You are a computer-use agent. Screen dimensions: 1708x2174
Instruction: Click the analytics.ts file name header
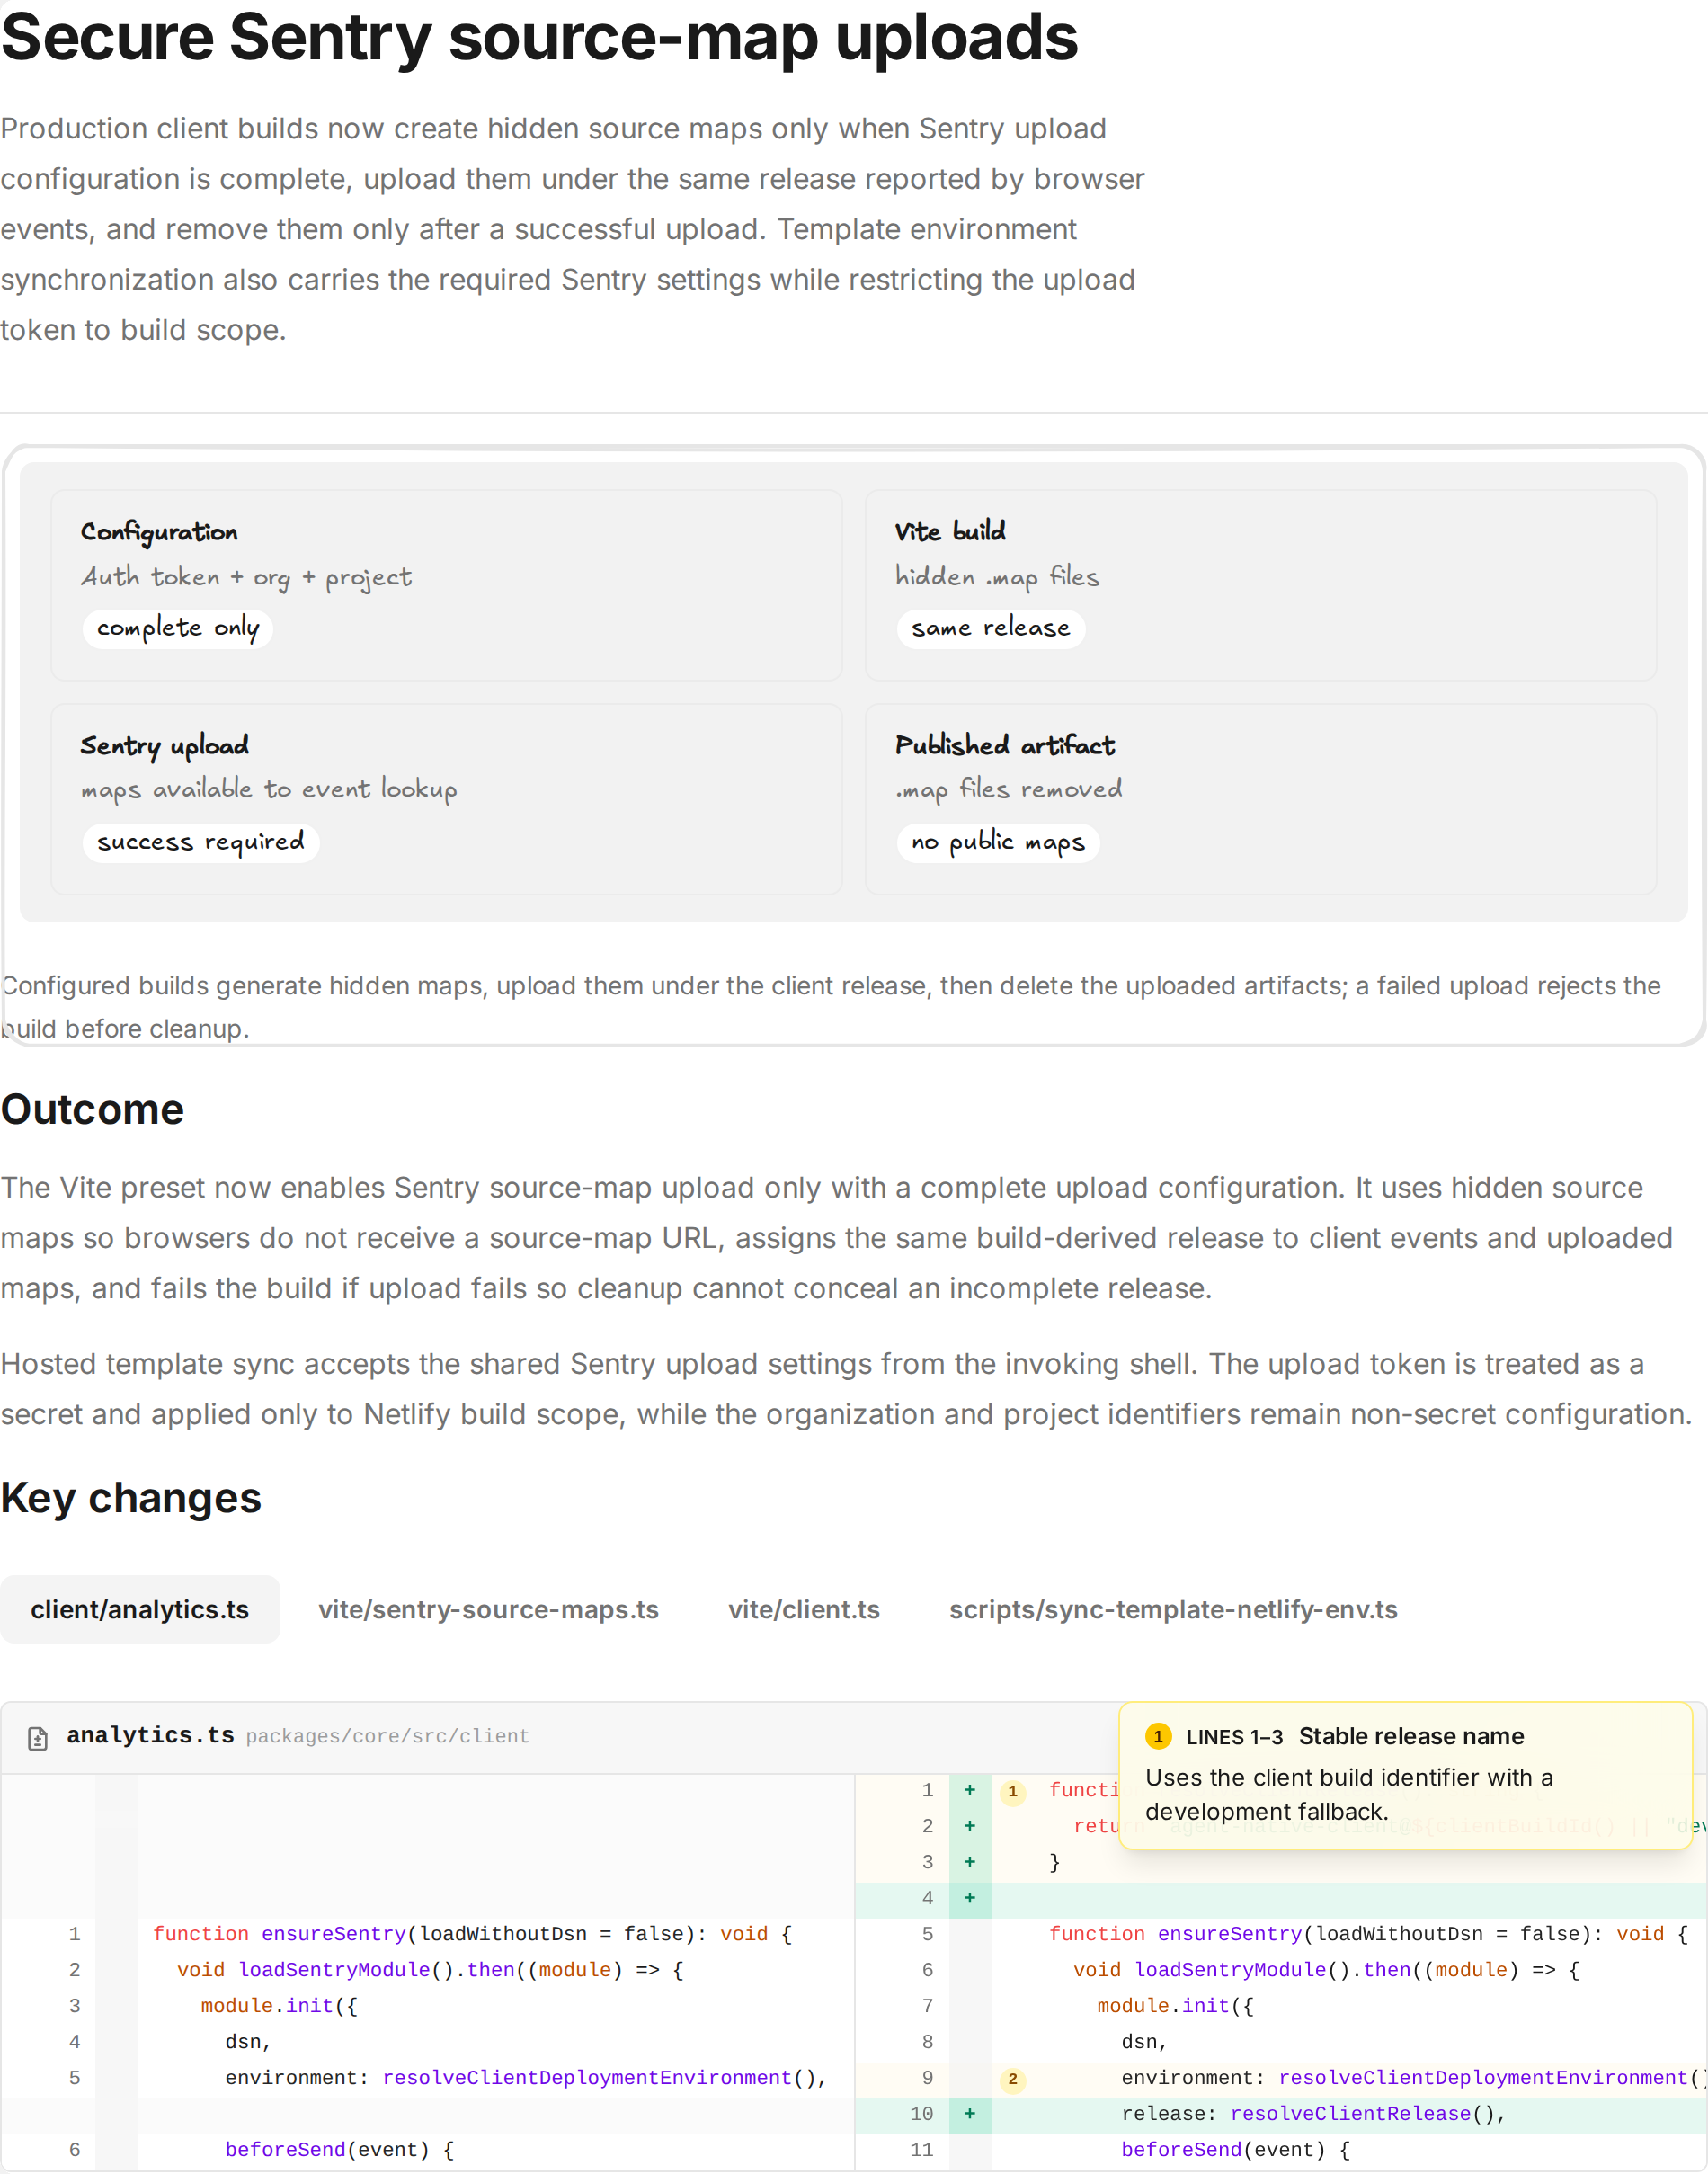[150, 1735]
